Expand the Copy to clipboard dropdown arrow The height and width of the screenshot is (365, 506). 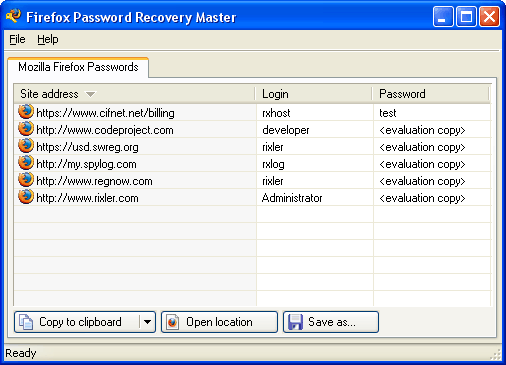coord(147,322)
